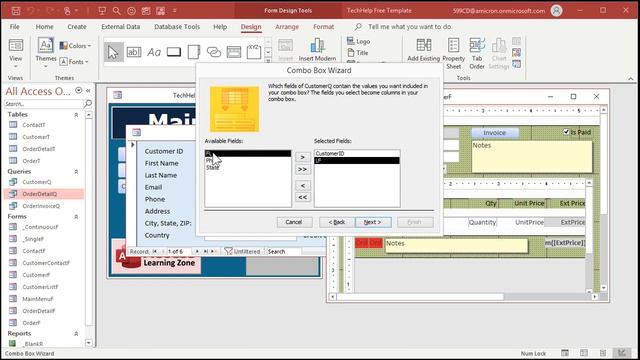640x360 pixels.
Task: Switch to the Database Tools tab
Action: [177, 27]
